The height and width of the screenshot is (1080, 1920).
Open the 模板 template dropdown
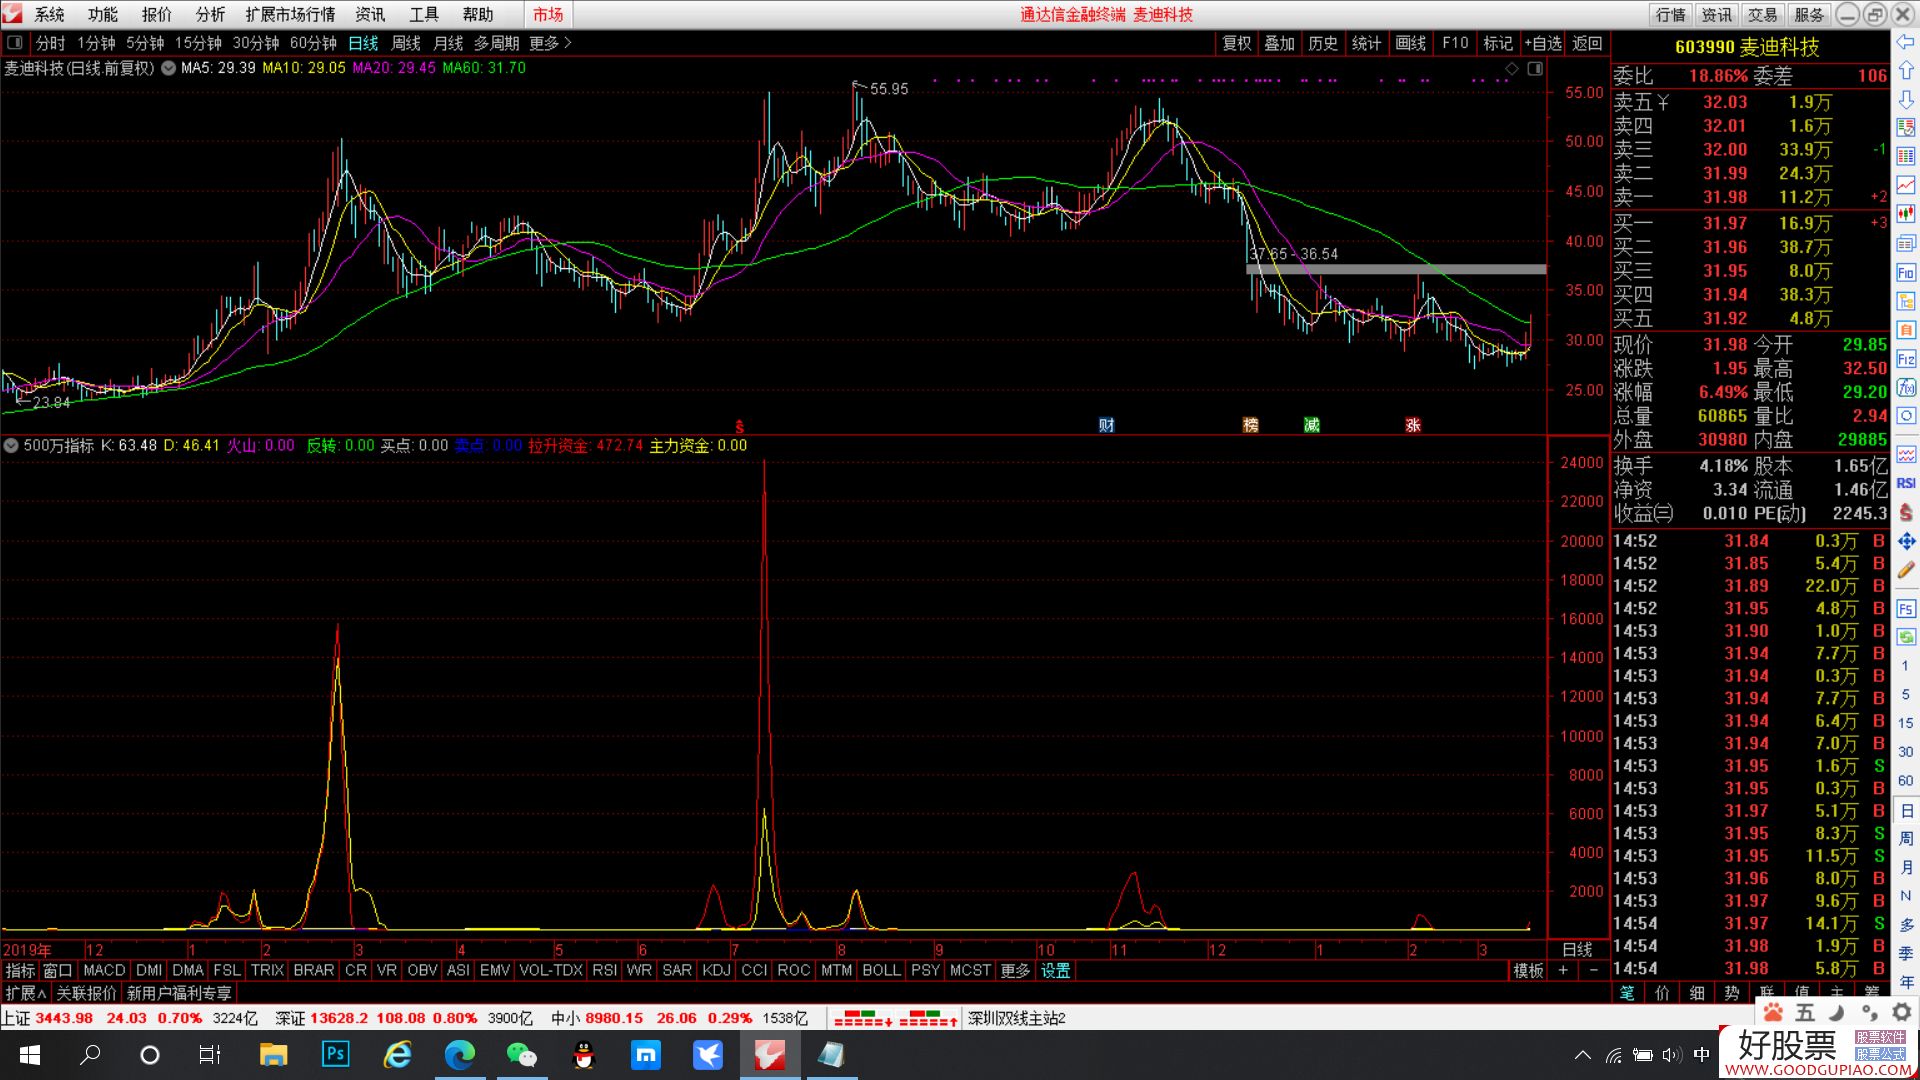point(1528,970)
